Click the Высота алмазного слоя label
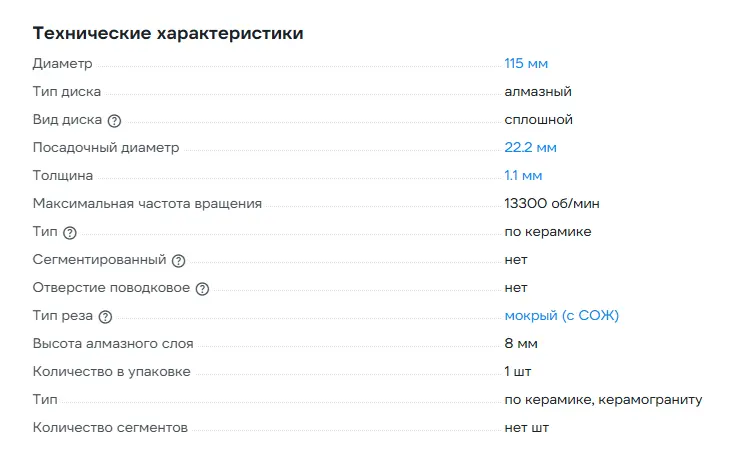The width and height of the screenshot is (733, 471). point(113,344)
